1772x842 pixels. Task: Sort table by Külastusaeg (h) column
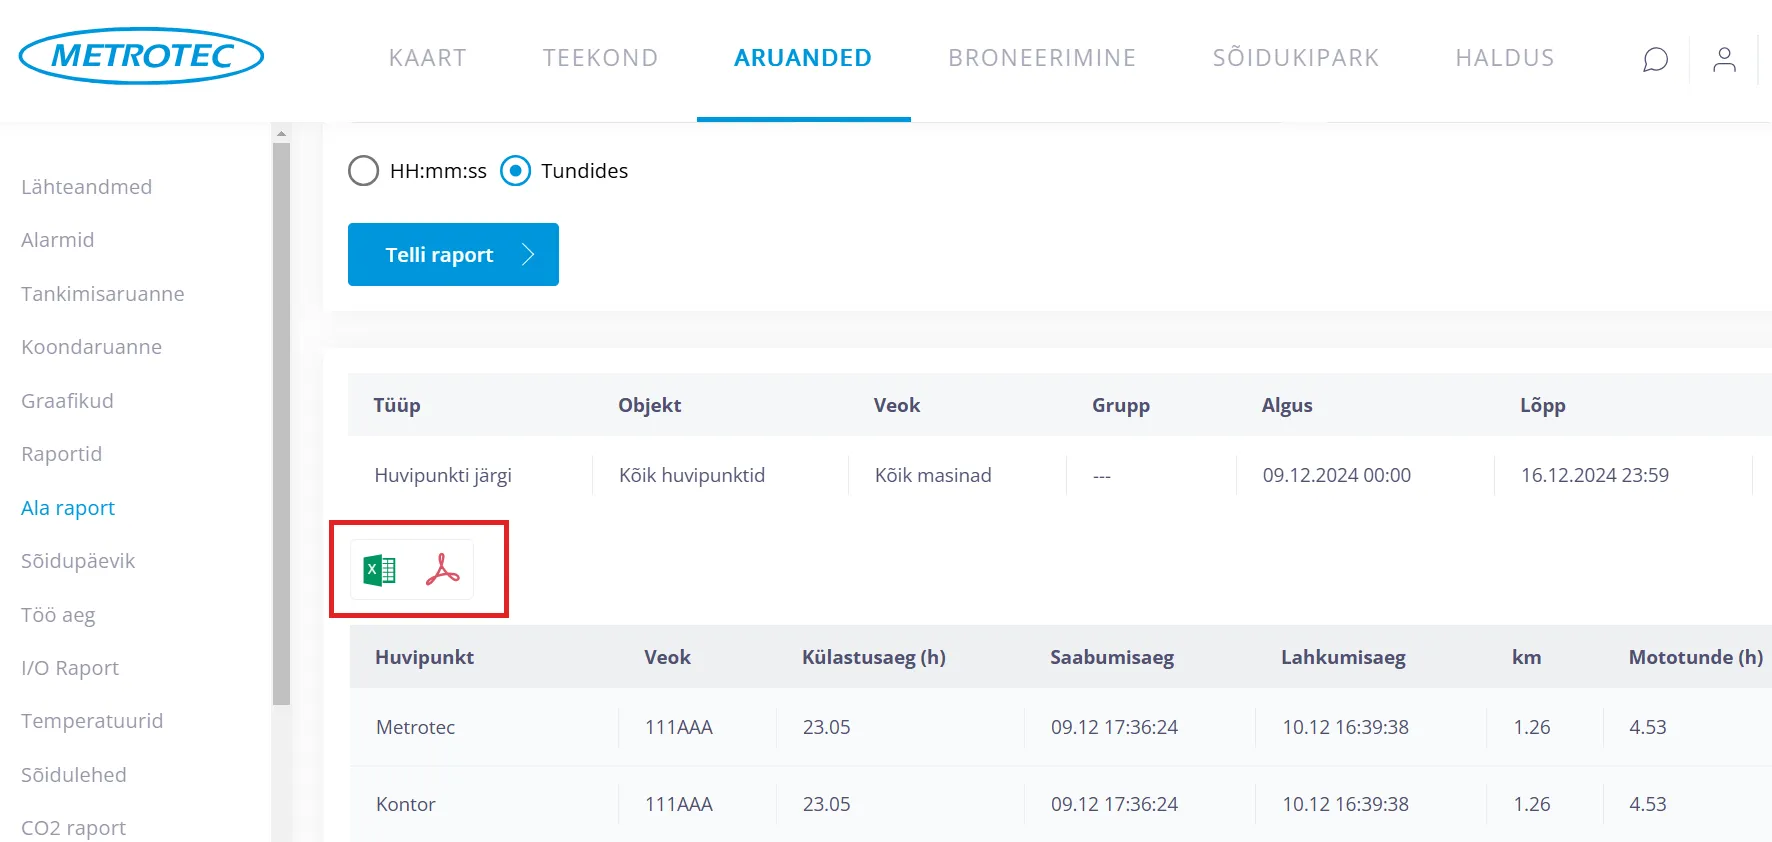point(873,657)
